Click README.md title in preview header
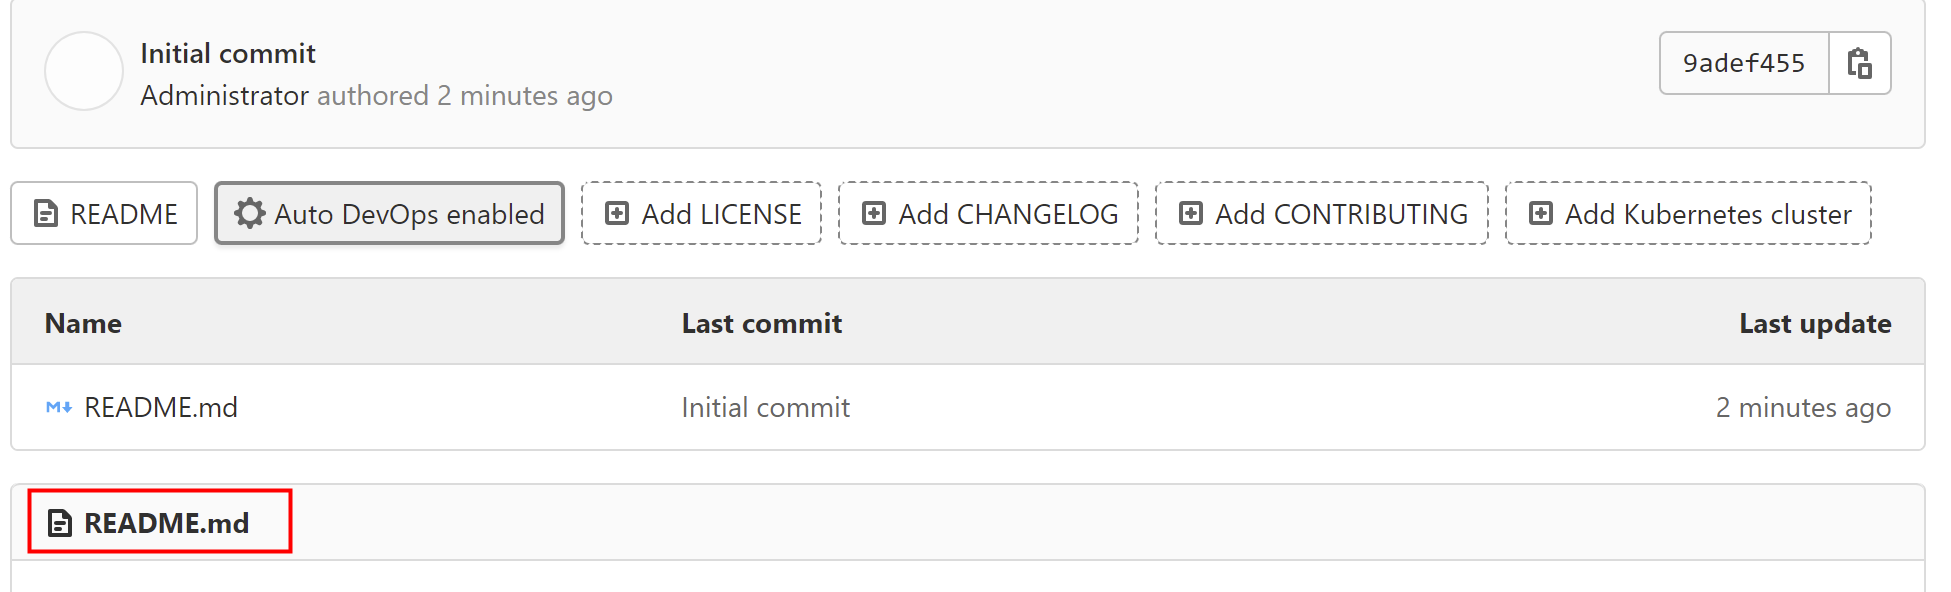 (167, 523)
